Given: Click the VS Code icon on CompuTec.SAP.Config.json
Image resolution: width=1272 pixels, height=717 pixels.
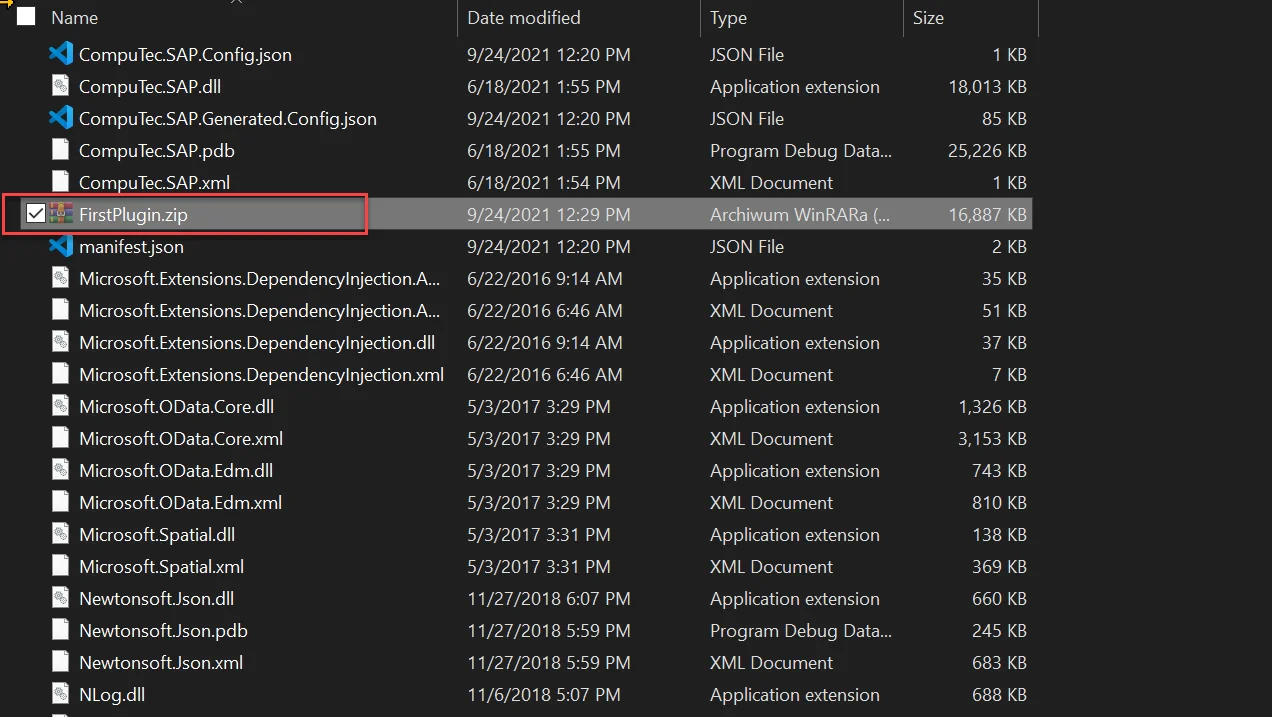Looking at the screenshot, I should click(x=60, y=54).
